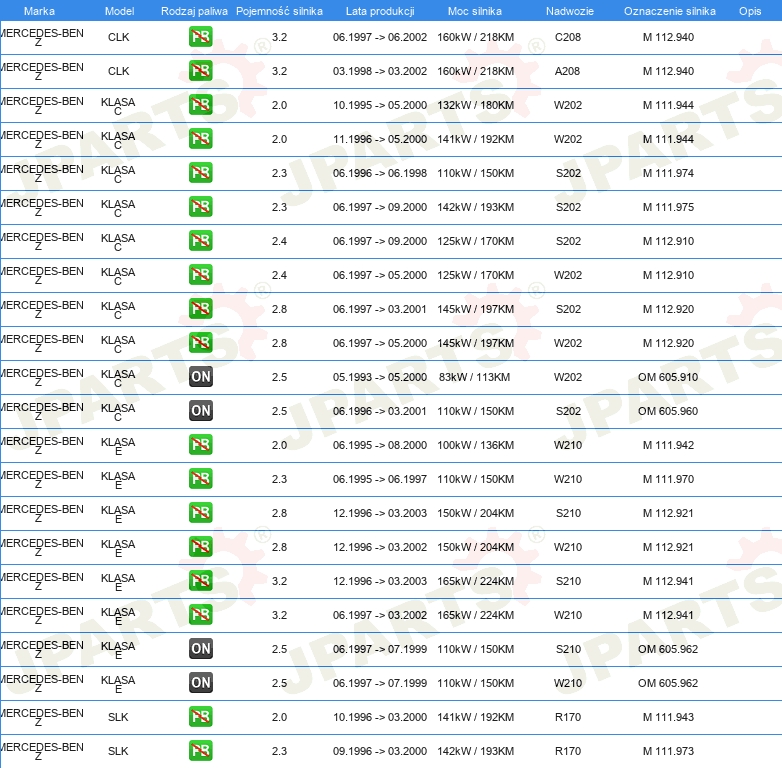Click PB fuel icon for SLK M 111.973
782x768 pixels.
coord(200,751)
